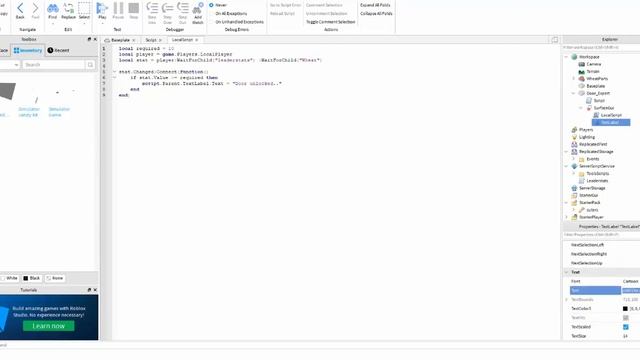Close the LocalScript tab
Screen dimensions: 640x360
coord(197,40)
